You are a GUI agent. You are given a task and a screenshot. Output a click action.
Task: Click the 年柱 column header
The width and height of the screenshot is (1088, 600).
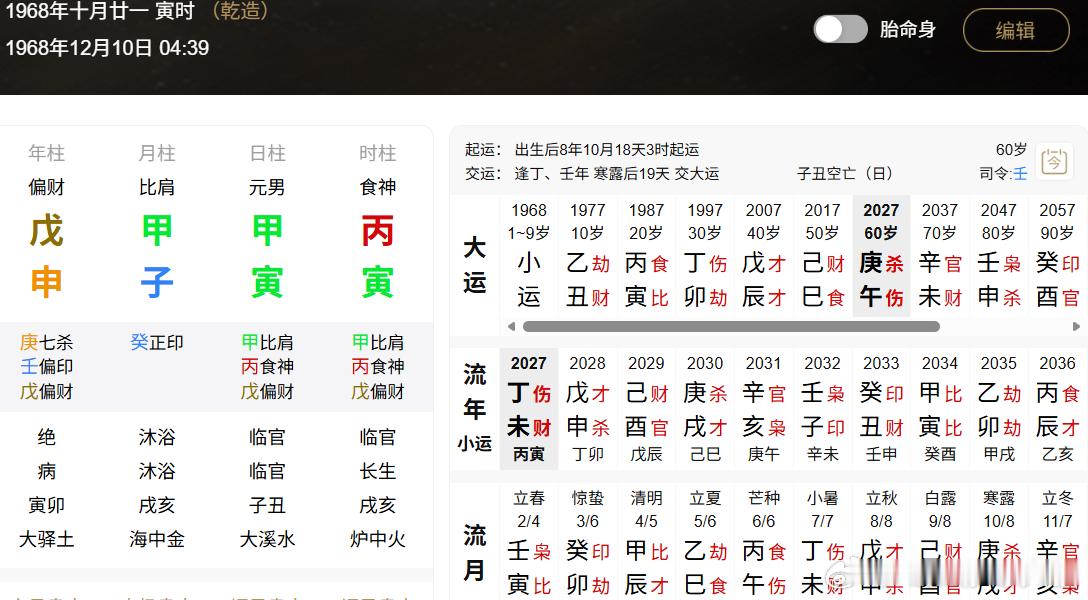pyautogui.click(x=46, y=153)
